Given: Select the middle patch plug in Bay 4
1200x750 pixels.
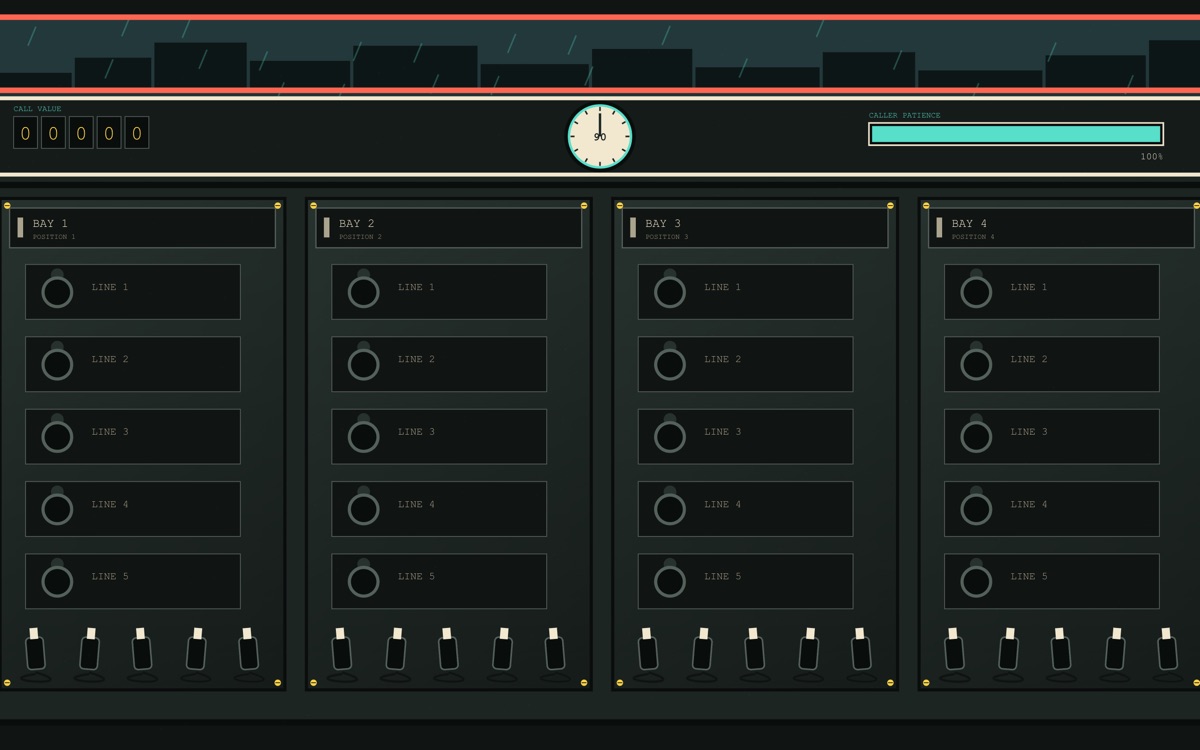Looking at the screenshot, I should tap(1061, 650).
